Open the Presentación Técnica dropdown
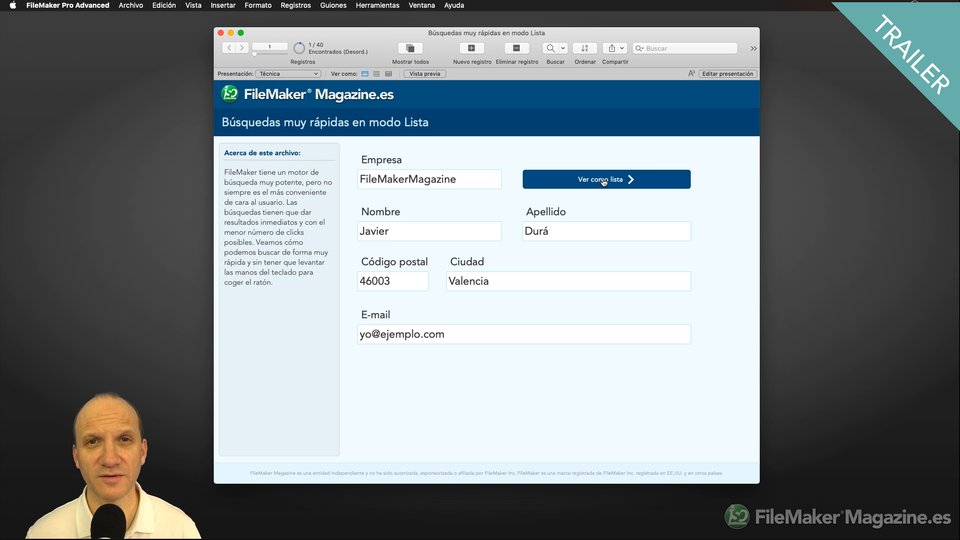The height and width of the screenshot is (540, 960). (x=288, y=73)
